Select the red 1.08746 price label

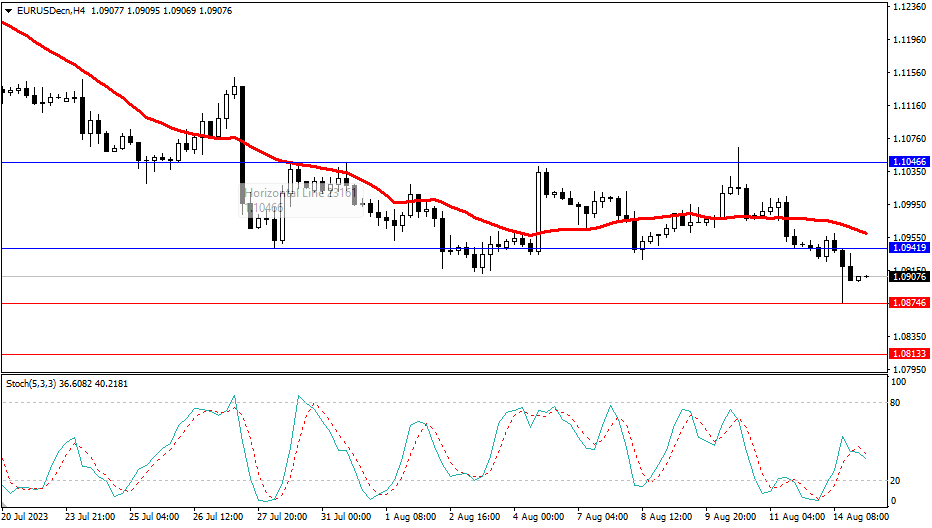[908, 303]
